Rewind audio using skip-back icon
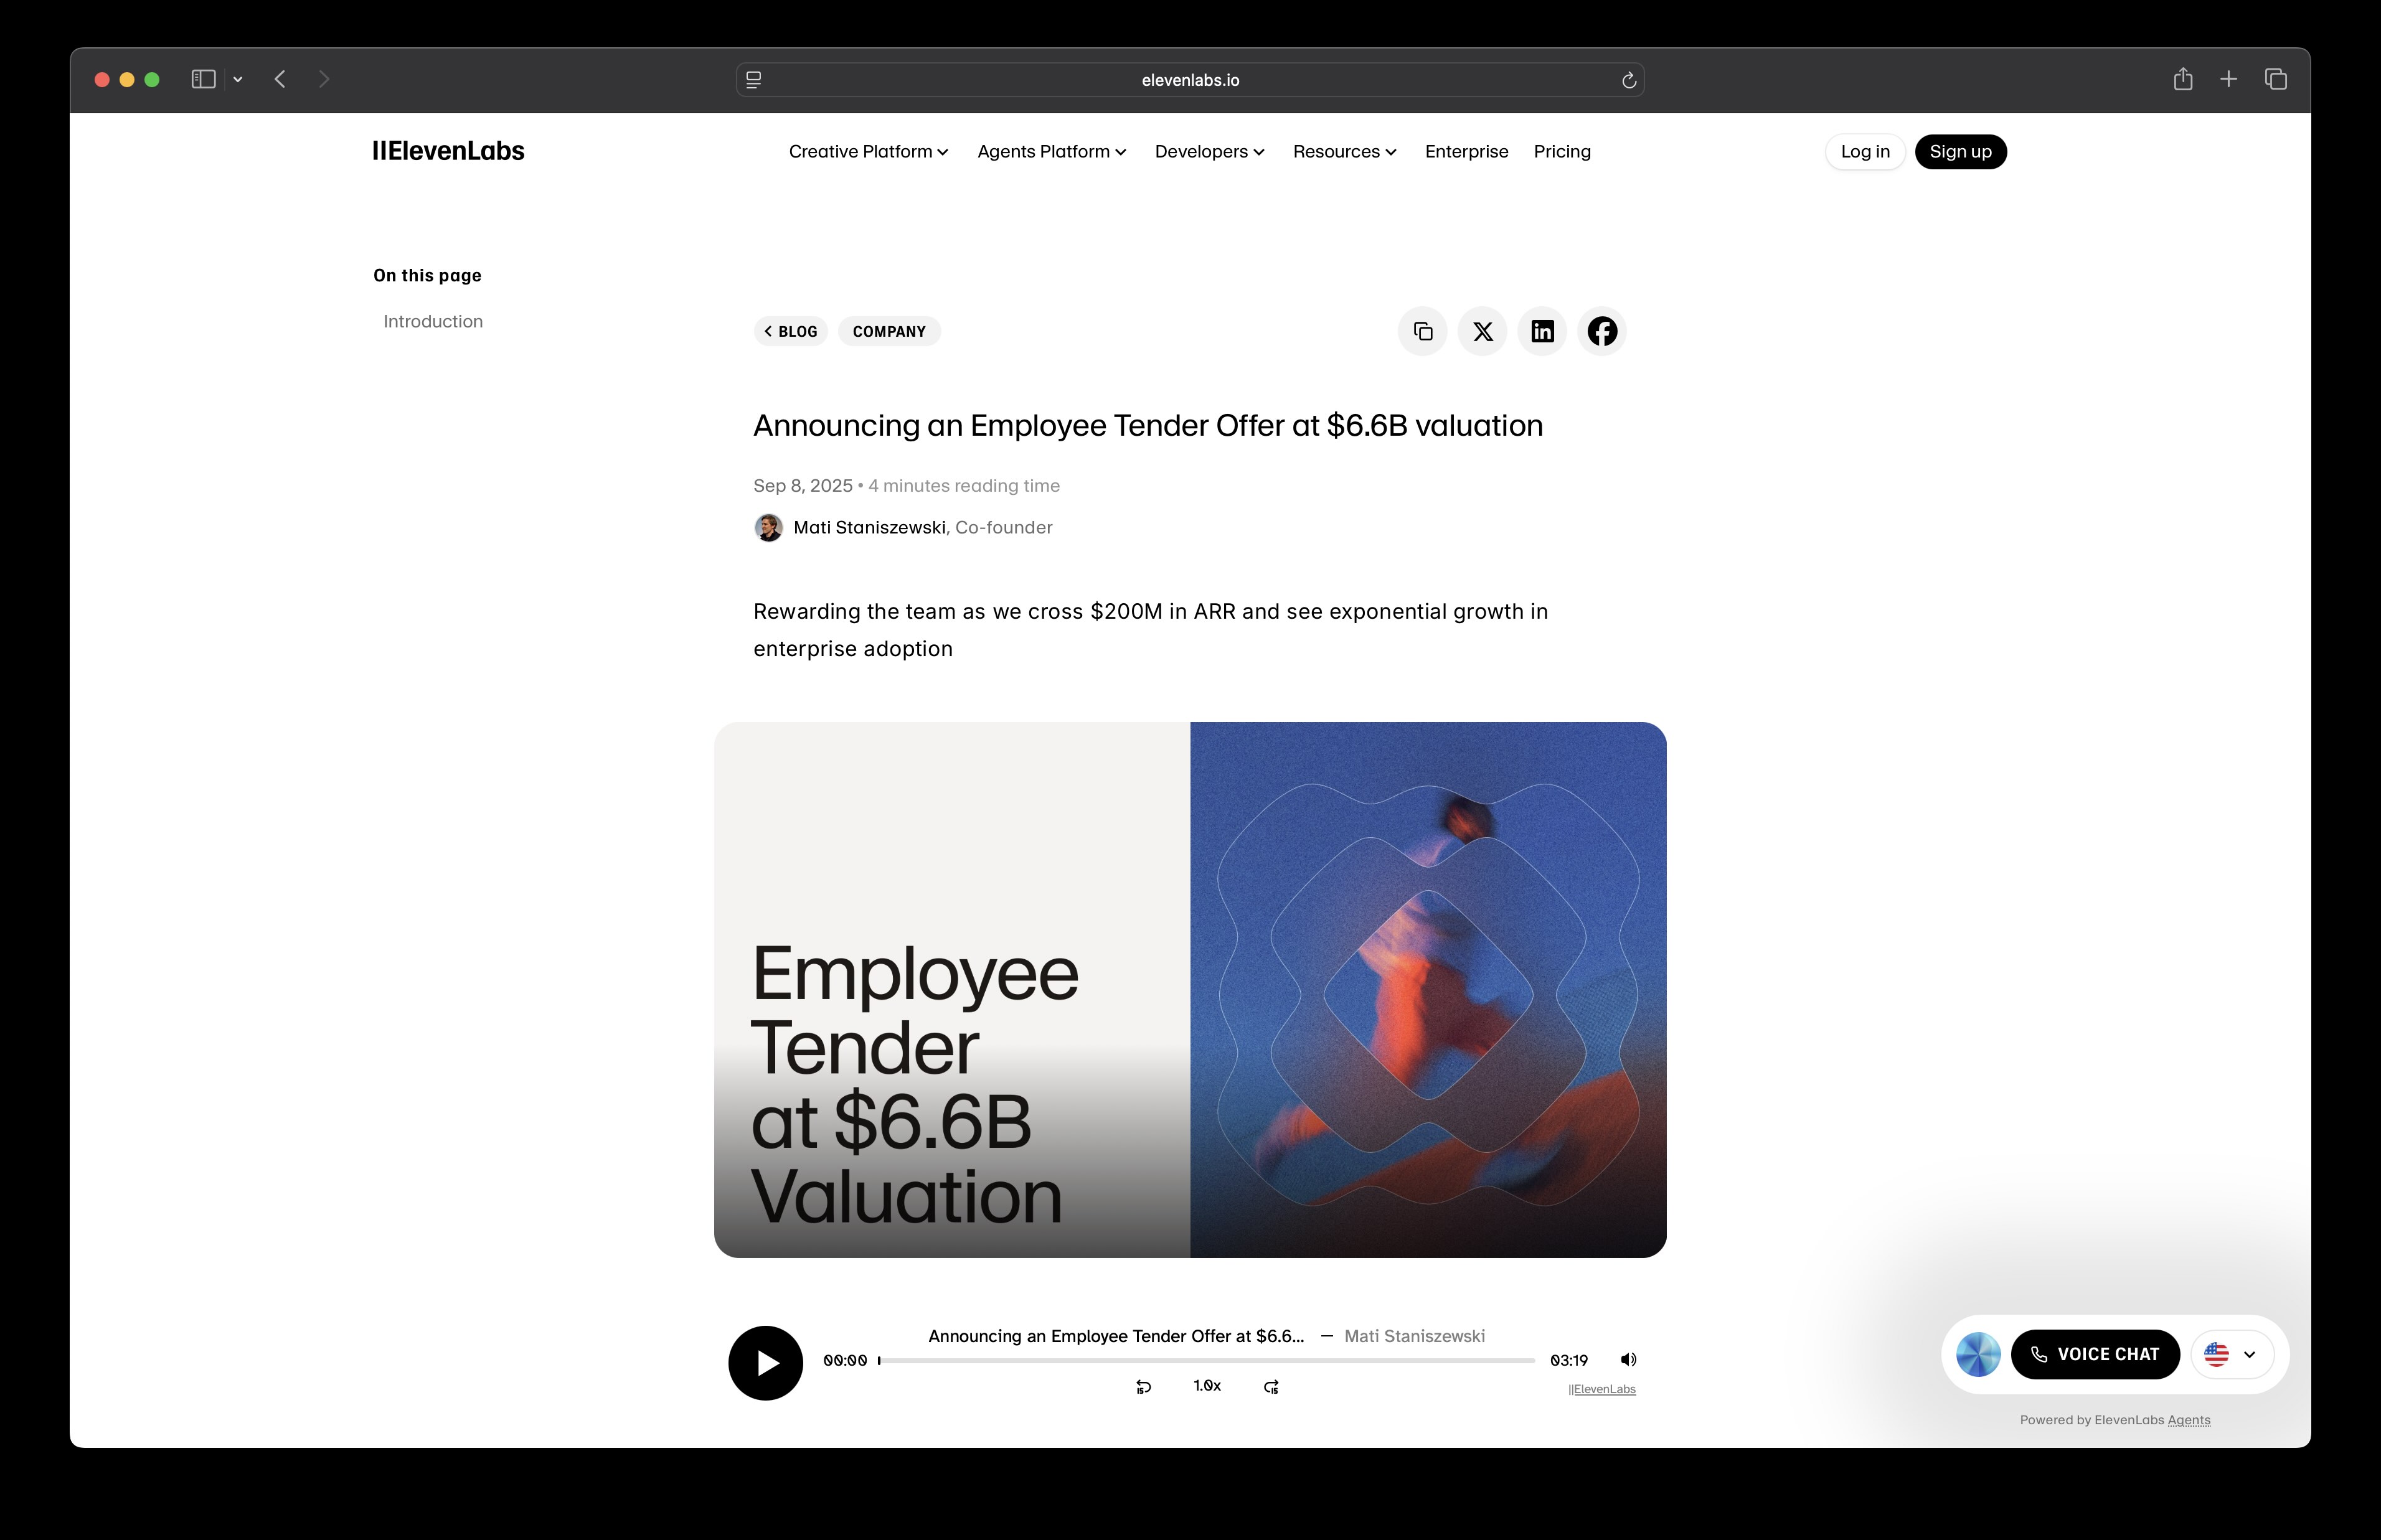This screenshot has height=1540, width=2381. [1143, 1386]
